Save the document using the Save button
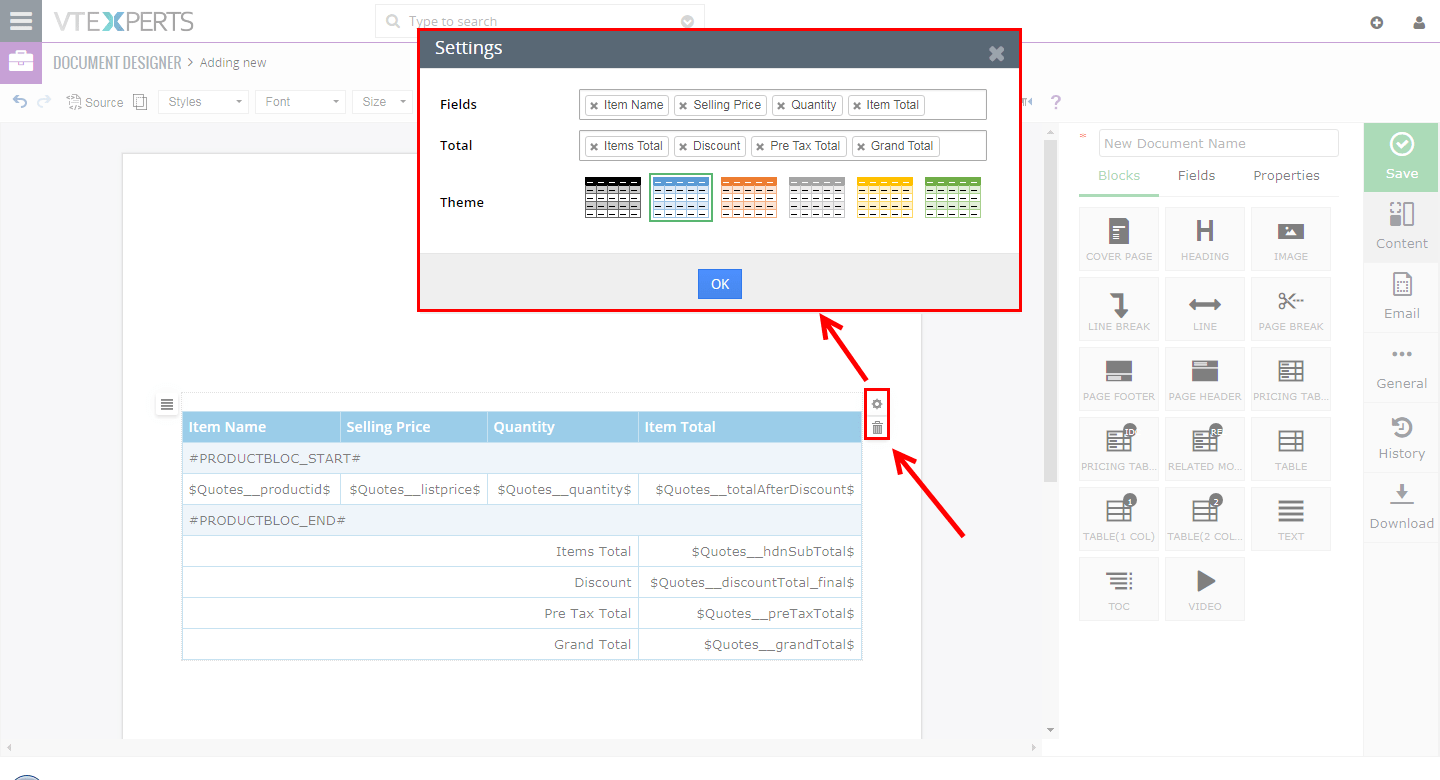The height and width of the screenshot is (780, 1440). (x=1400, y=158)
